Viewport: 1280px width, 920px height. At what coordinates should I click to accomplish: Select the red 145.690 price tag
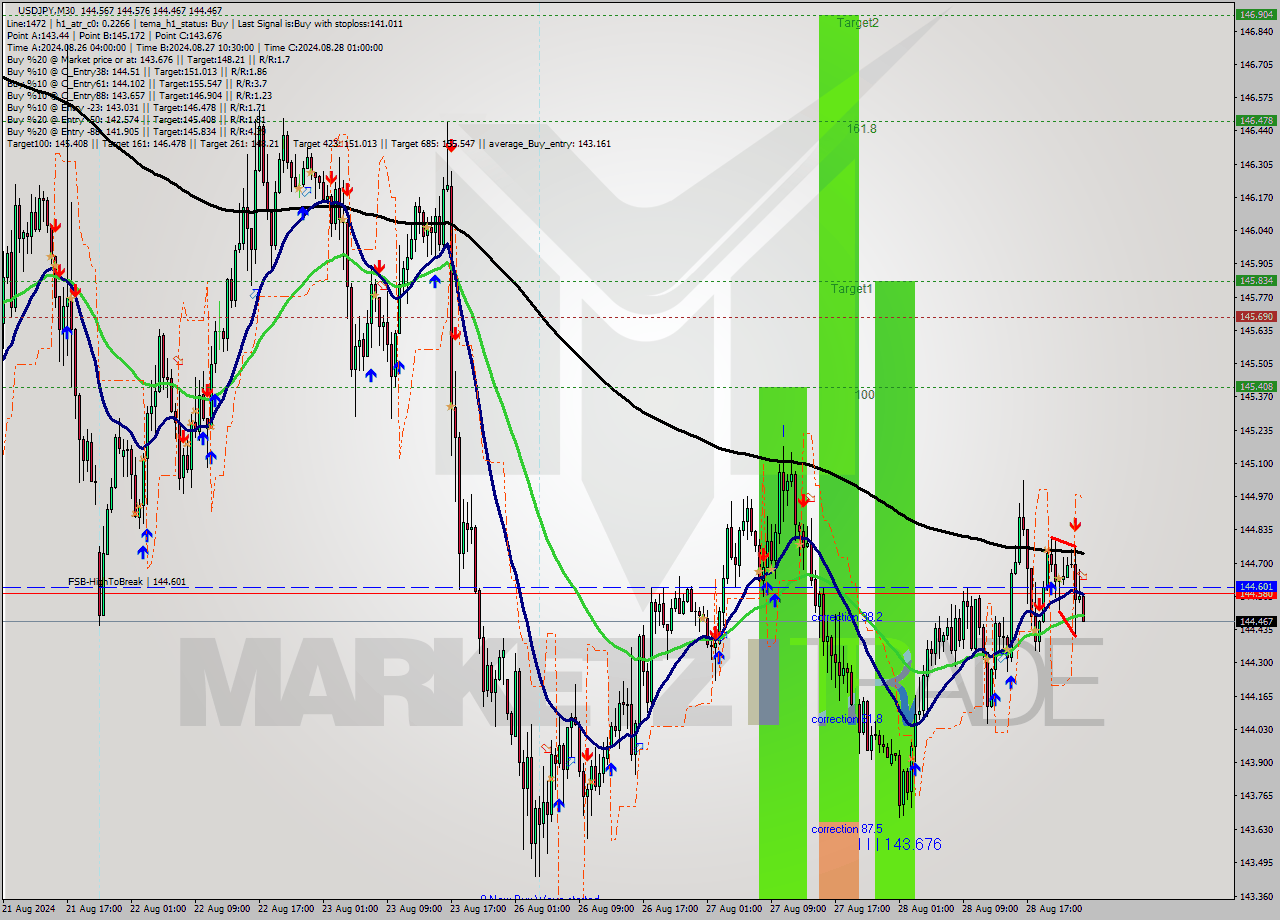[x=1256, y=317]
